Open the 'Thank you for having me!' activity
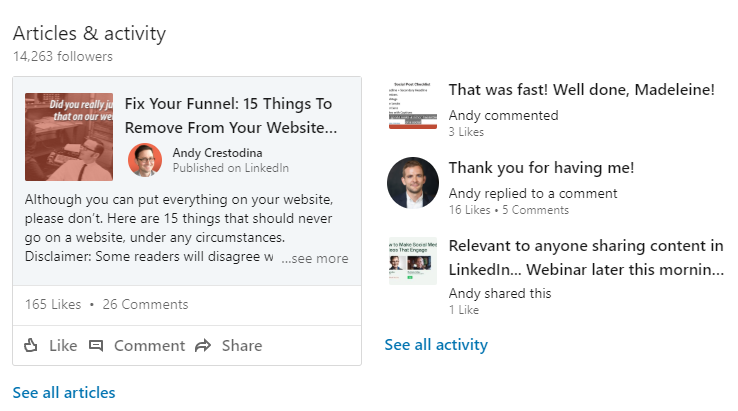This screenshot has width=738, height=411. pos(541,168)
